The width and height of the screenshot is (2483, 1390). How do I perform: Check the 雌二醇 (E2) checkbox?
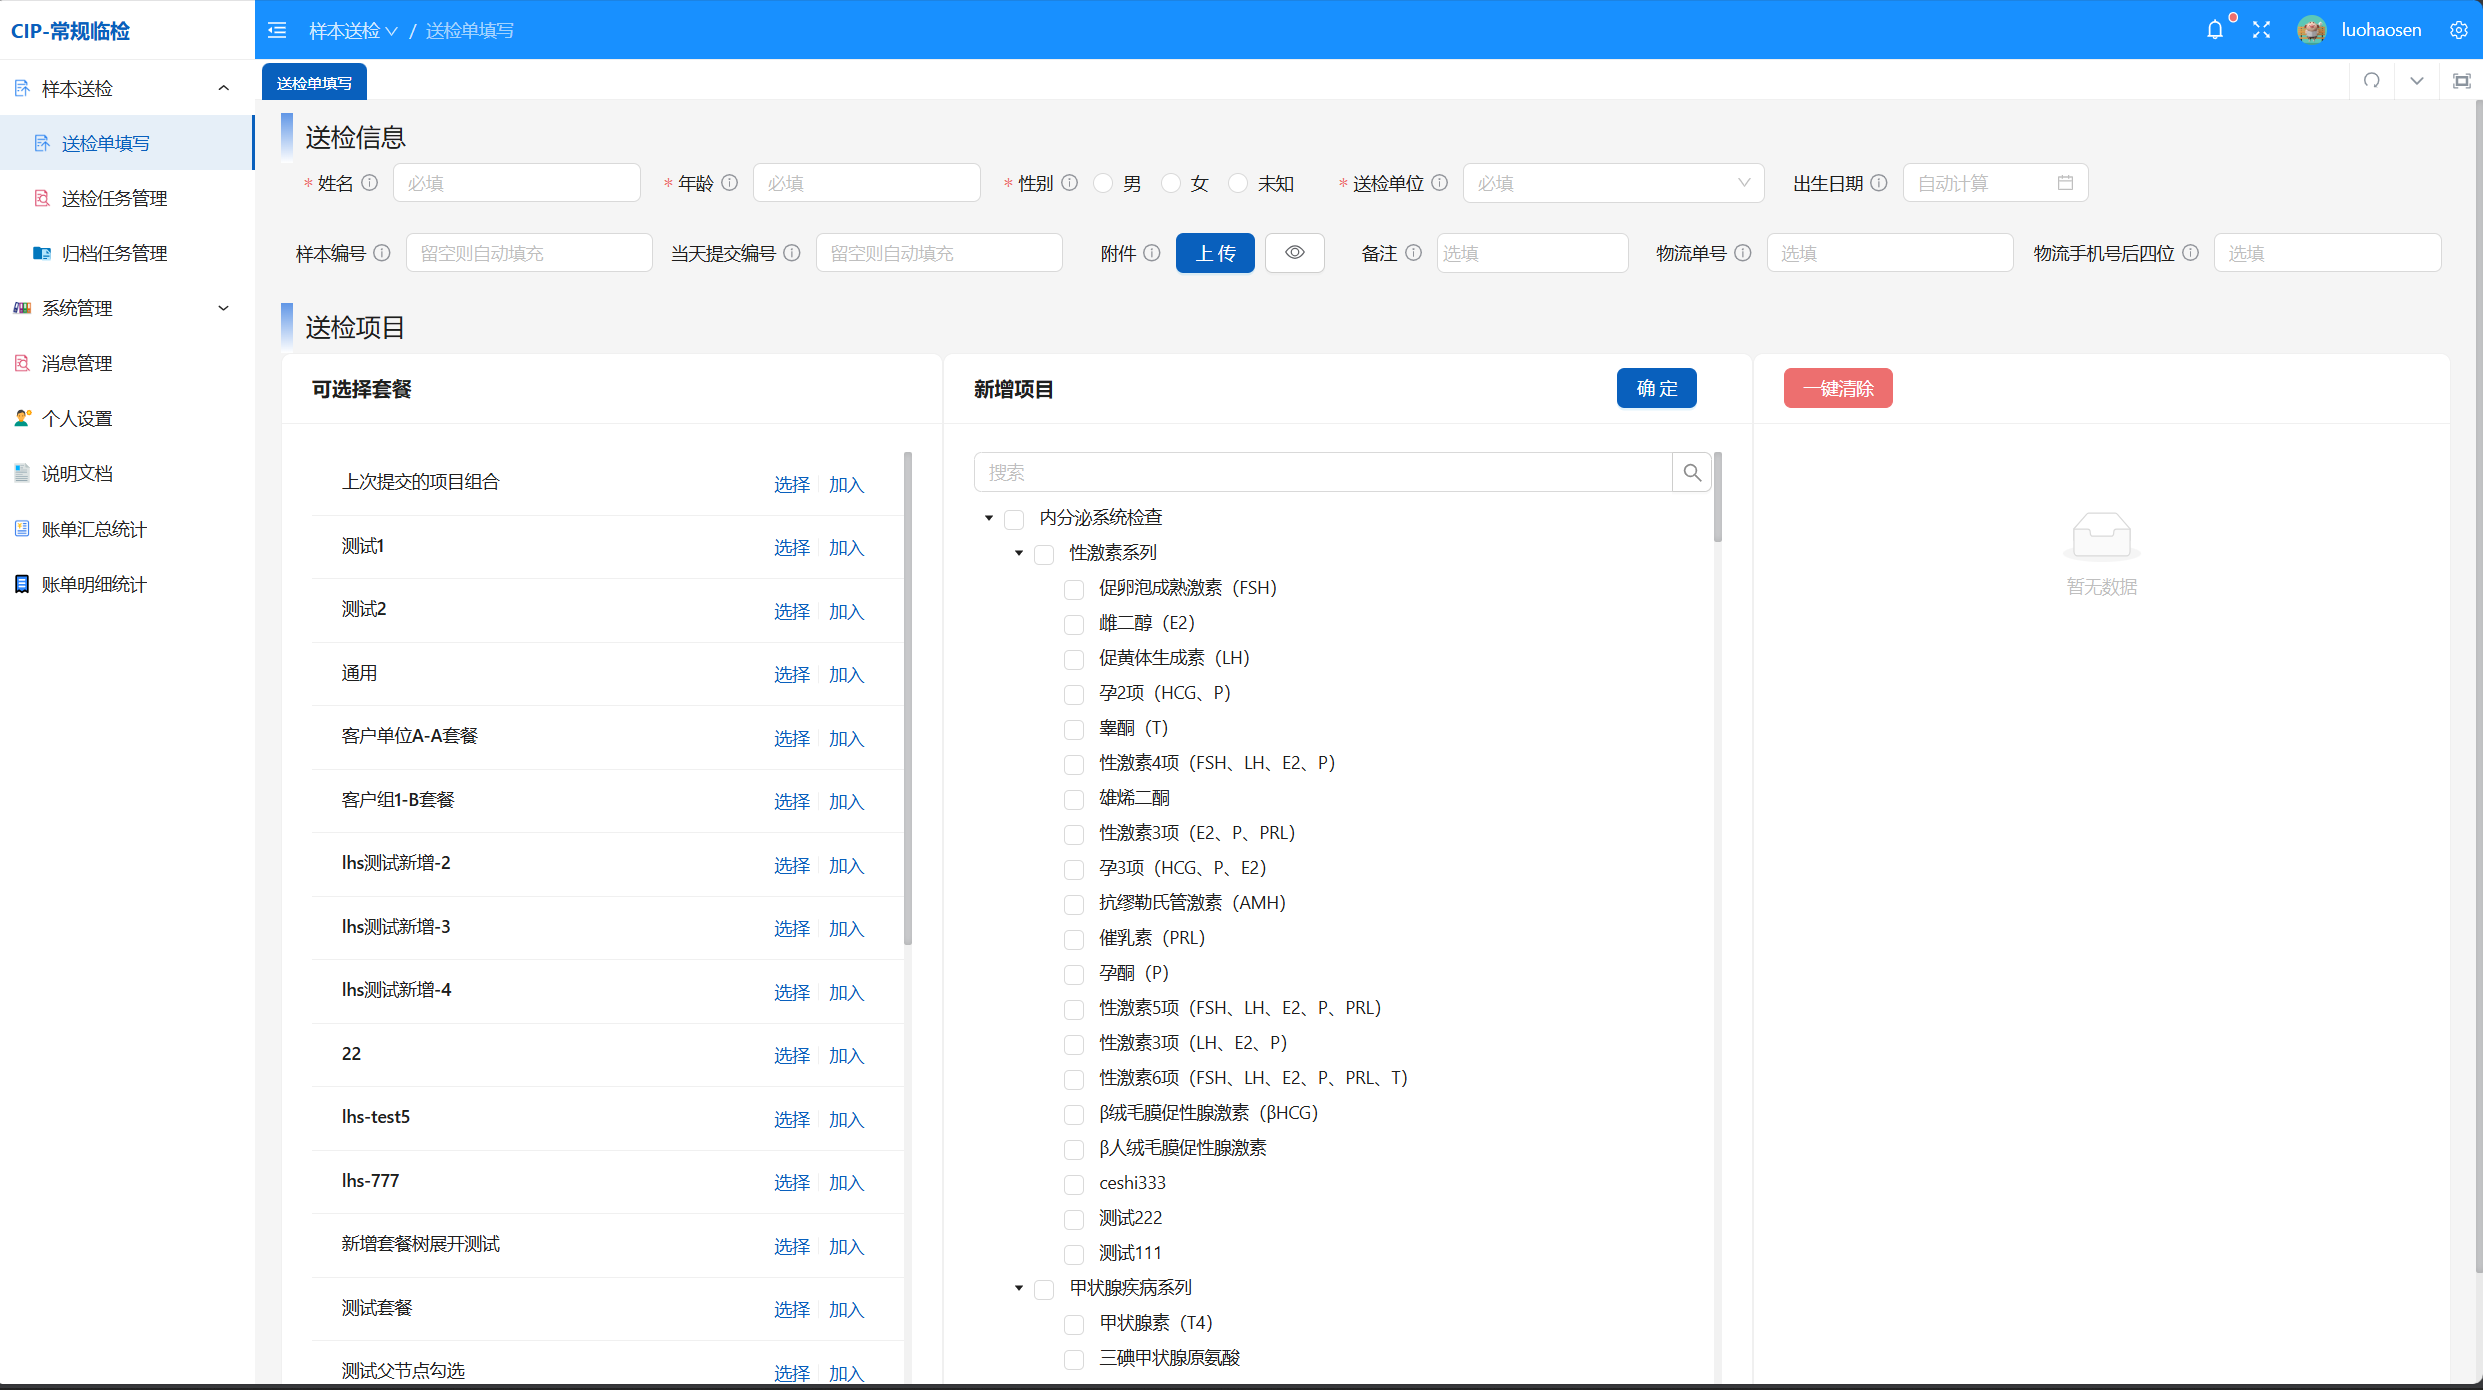pos(1074,624)
